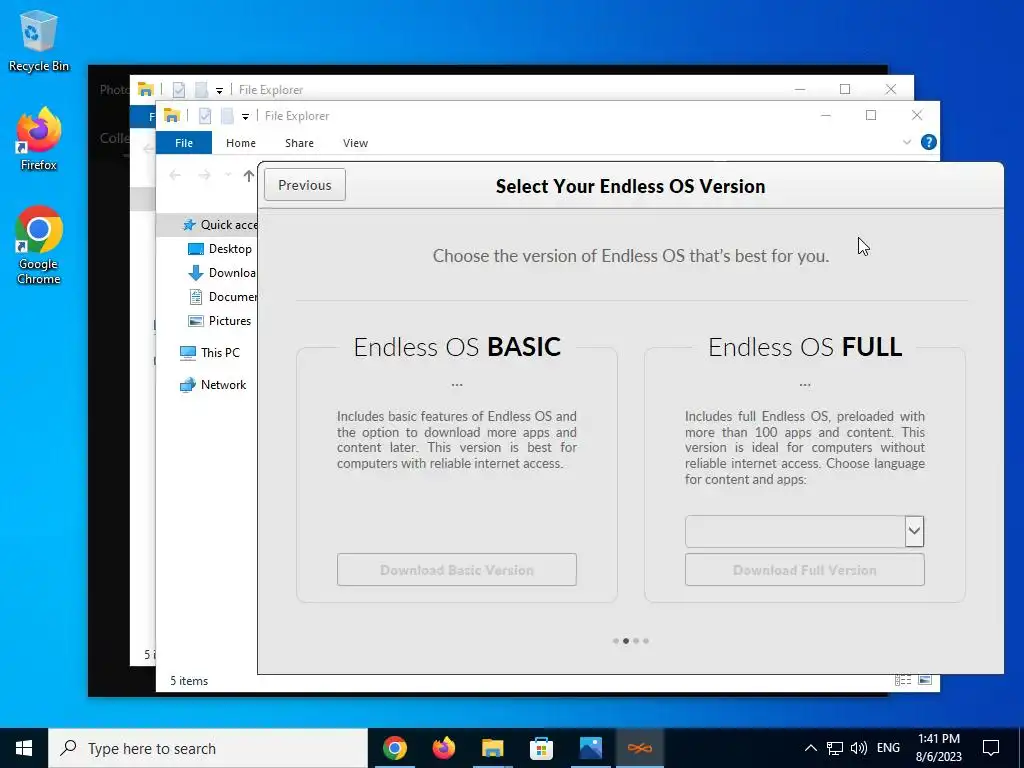Image resolution: width=1024 pixels, height=768 pixels.
Task: Click the rear File Explorer title bar folder icon
Action: click(x=145, y=89)
